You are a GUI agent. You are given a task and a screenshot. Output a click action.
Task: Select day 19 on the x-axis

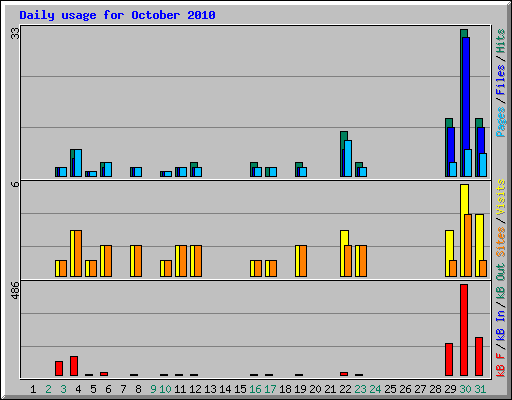pos(300,389)
